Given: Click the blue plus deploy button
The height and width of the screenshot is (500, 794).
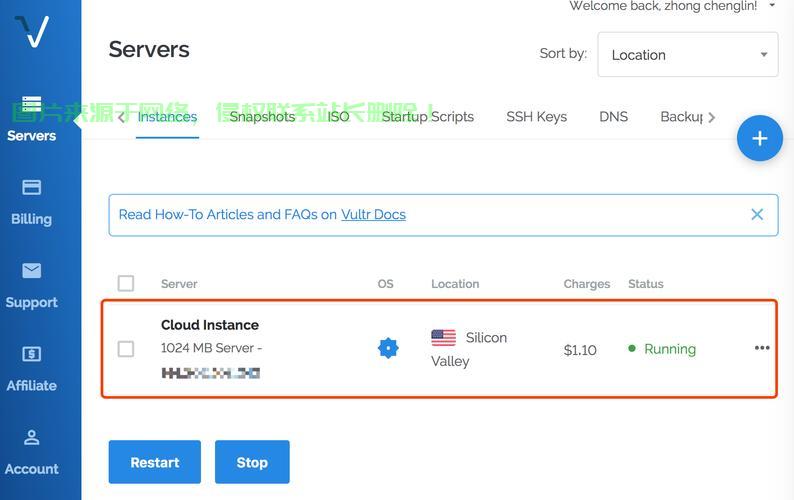Looking at the screenshot, I should 759,138.
